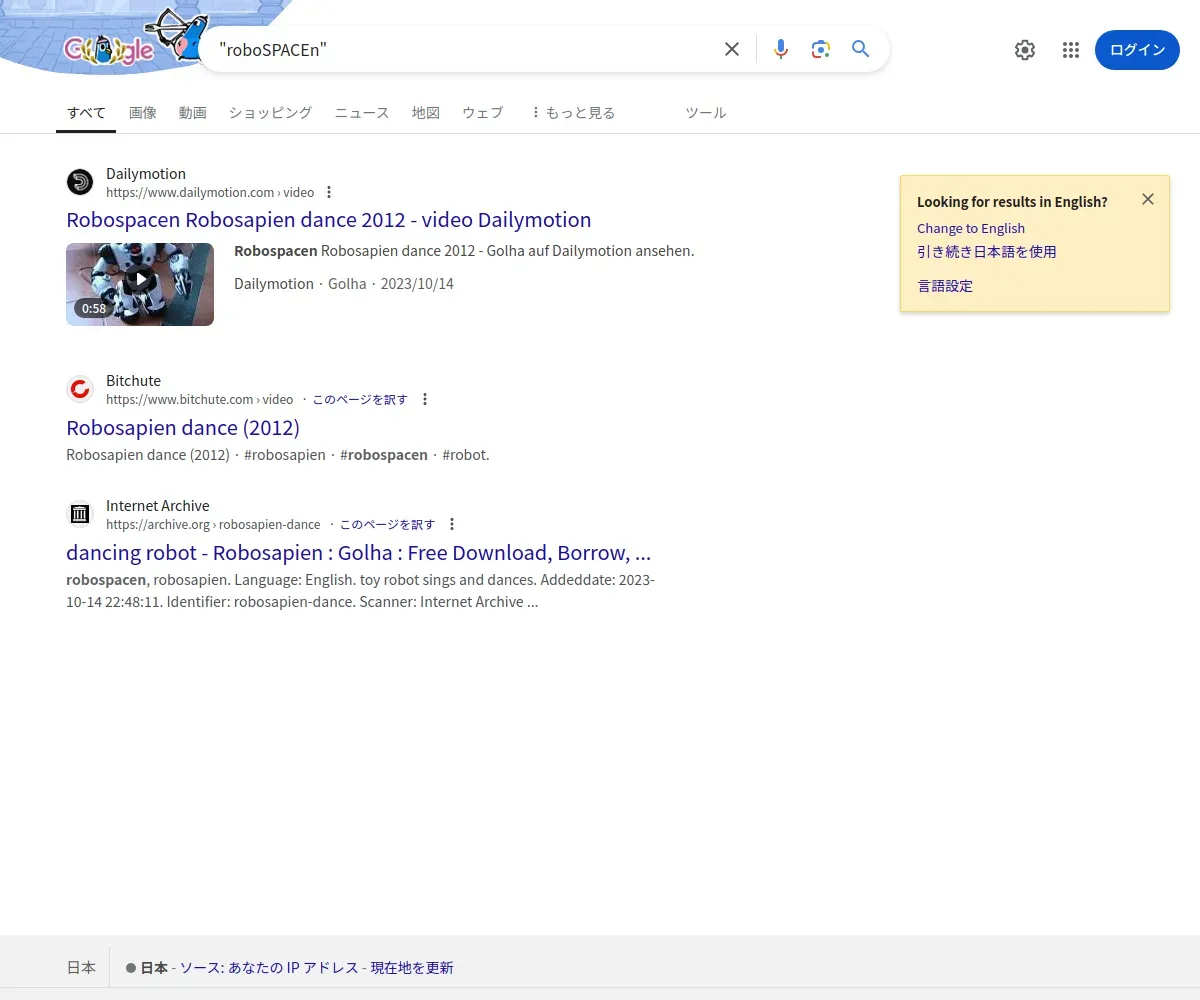This screenshot has height=1000, width=1200.
Task: Start voice search with microphone
Action: tap(781, 49)
